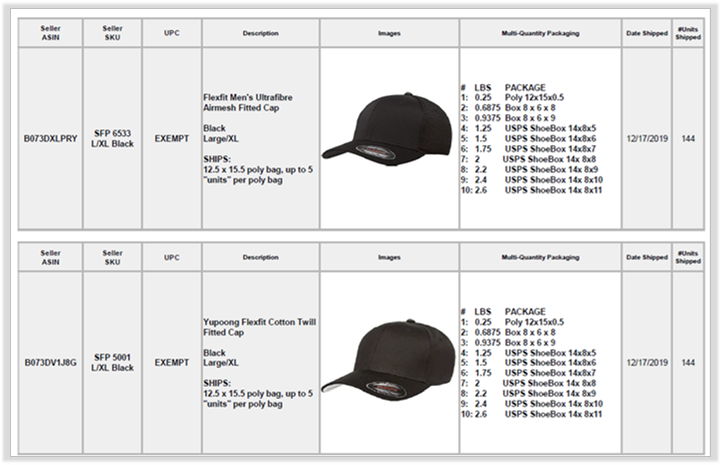Click Seller SKU header in the second table
The width and height of the screenshot is (721, 465).
click(x=113, y=257)
